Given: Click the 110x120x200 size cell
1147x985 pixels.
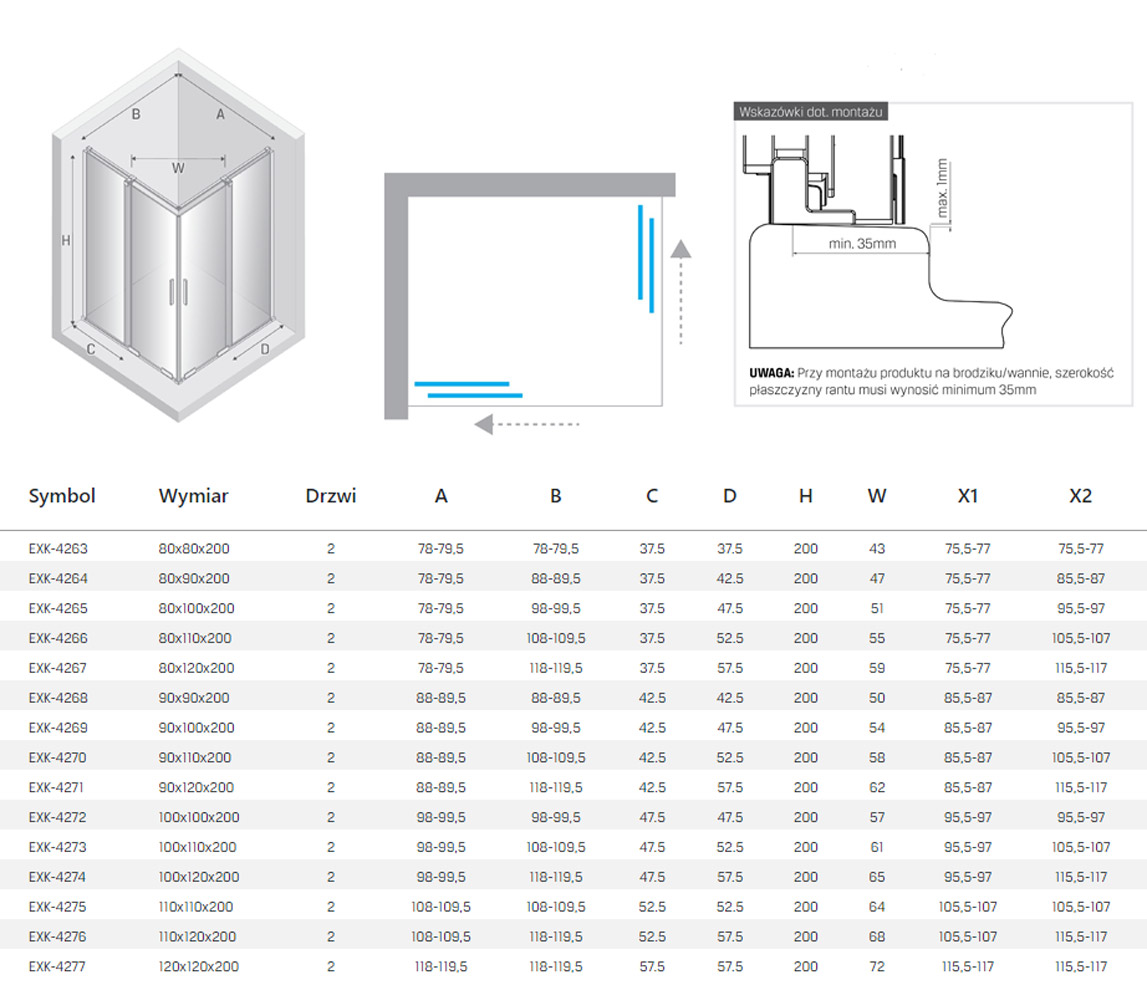Looking at the screenshot, I should click(196, 937).
